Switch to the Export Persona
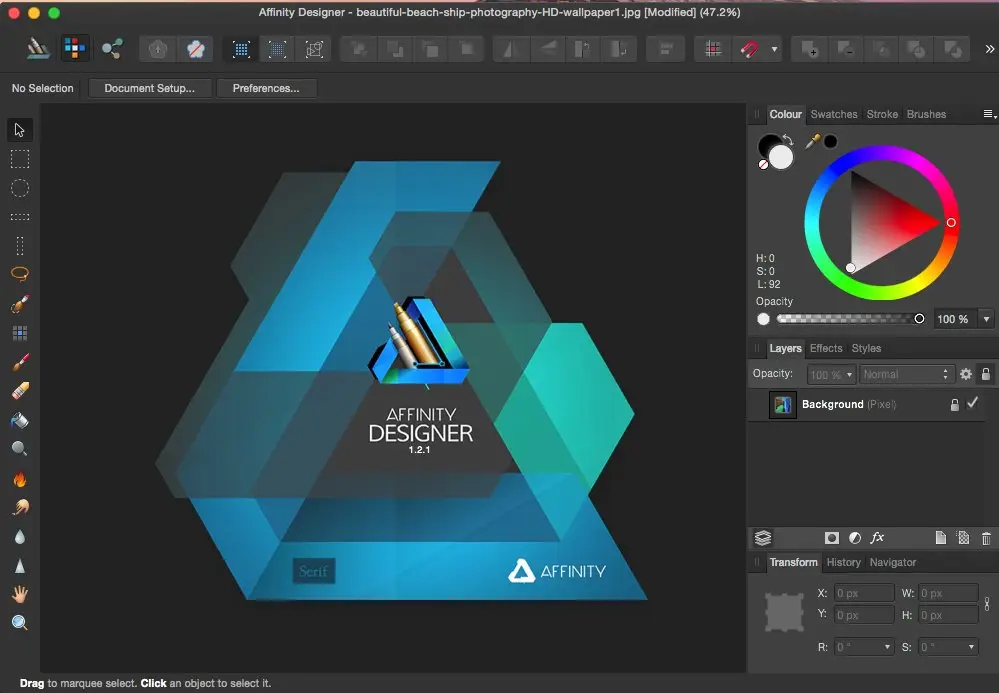The width and height of the screenshot is (999, 693). click(x=112, y=48)
